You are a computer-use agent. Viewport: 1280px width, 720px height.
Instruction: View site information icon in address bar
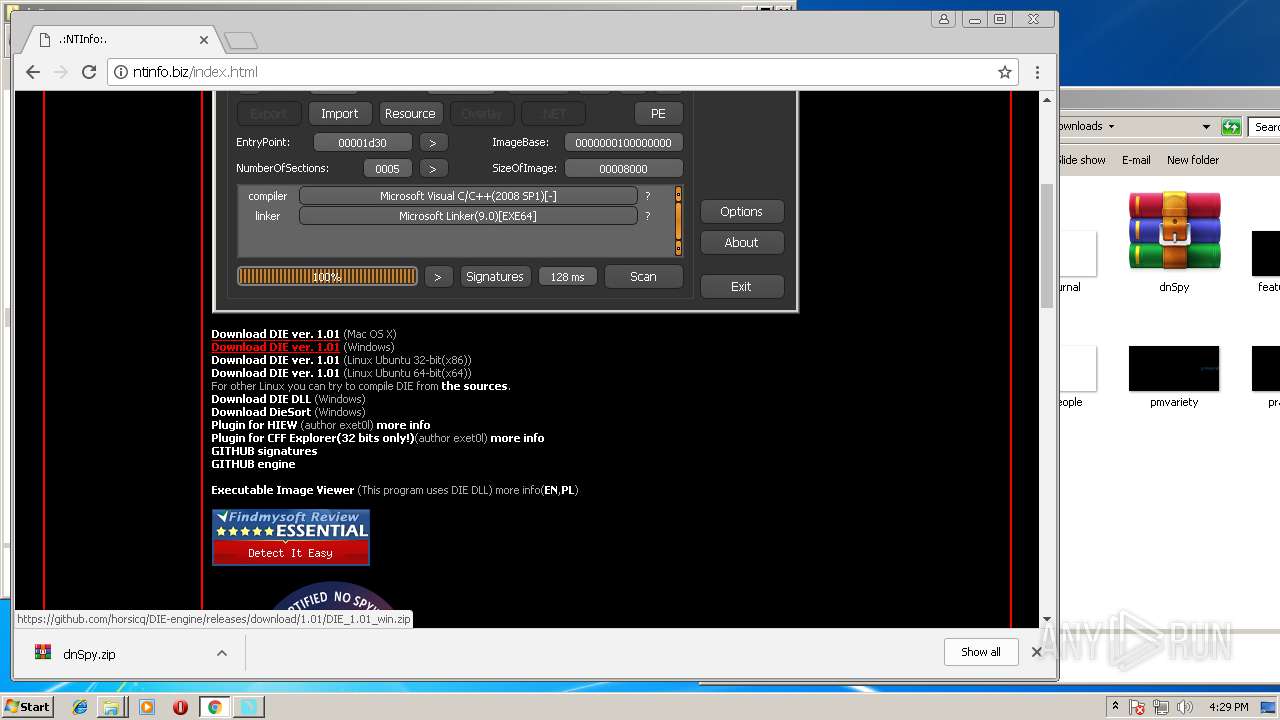(x=121, y=72)
